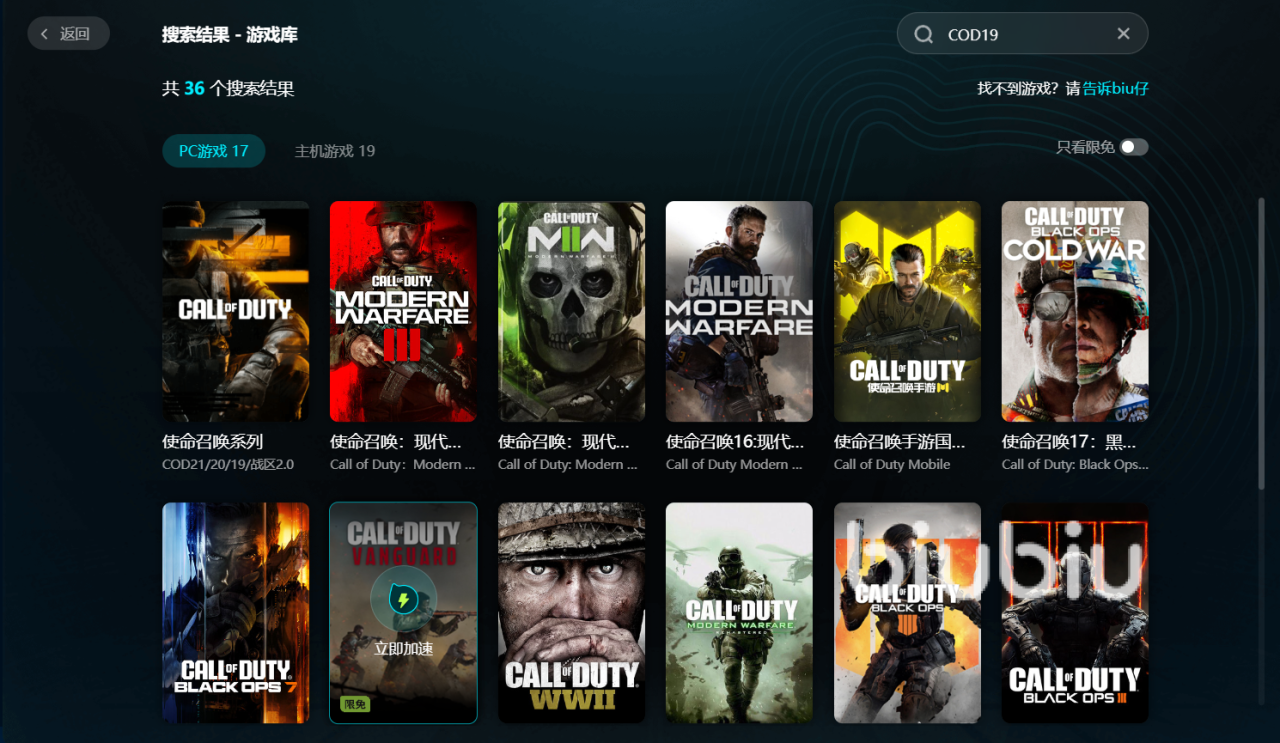
Task: Open the 告诉biu仔 link
Action: [1115, 88]
